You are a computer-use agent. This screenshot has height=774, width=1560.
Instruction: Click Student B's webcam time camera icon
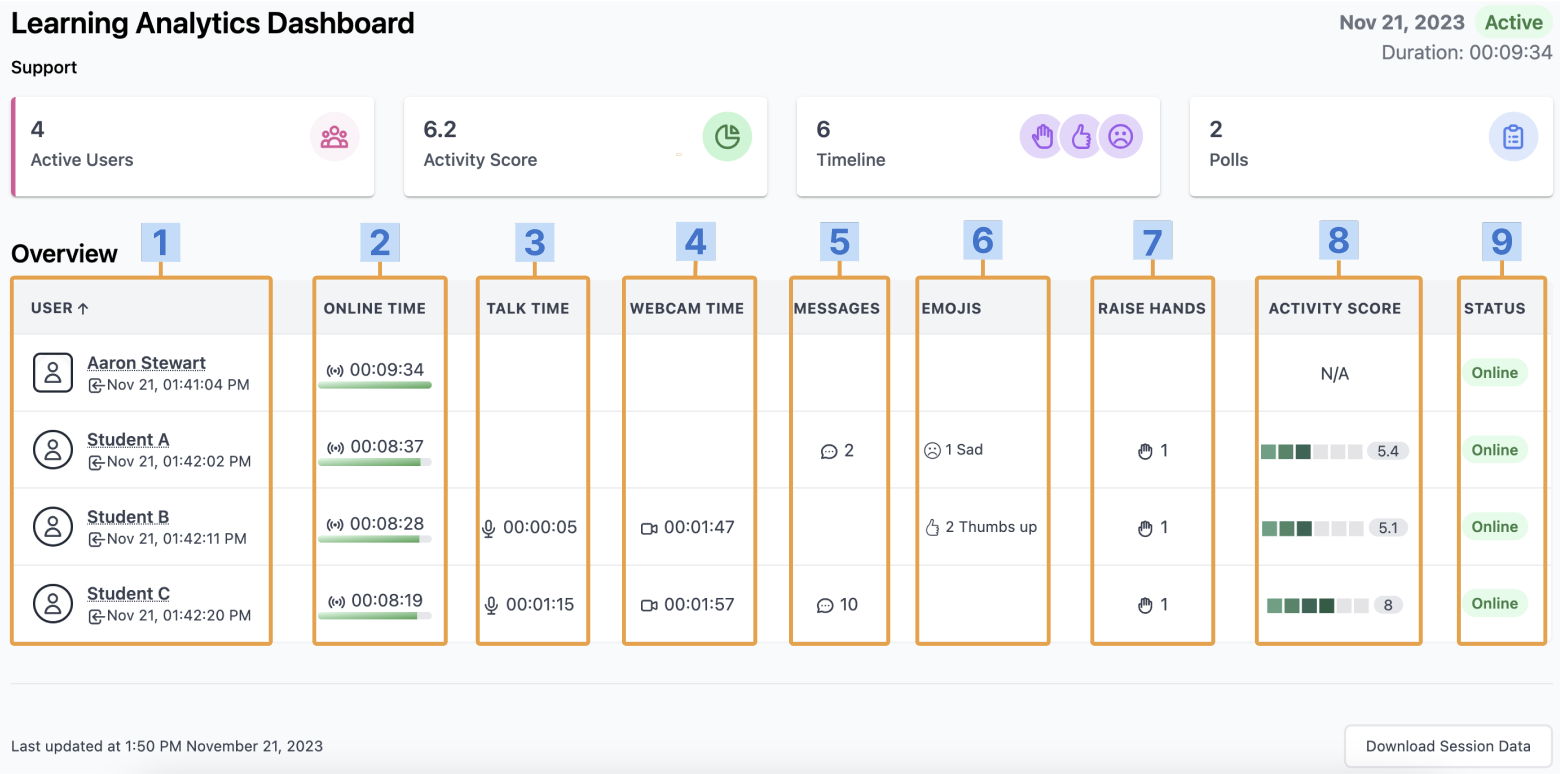649,528
